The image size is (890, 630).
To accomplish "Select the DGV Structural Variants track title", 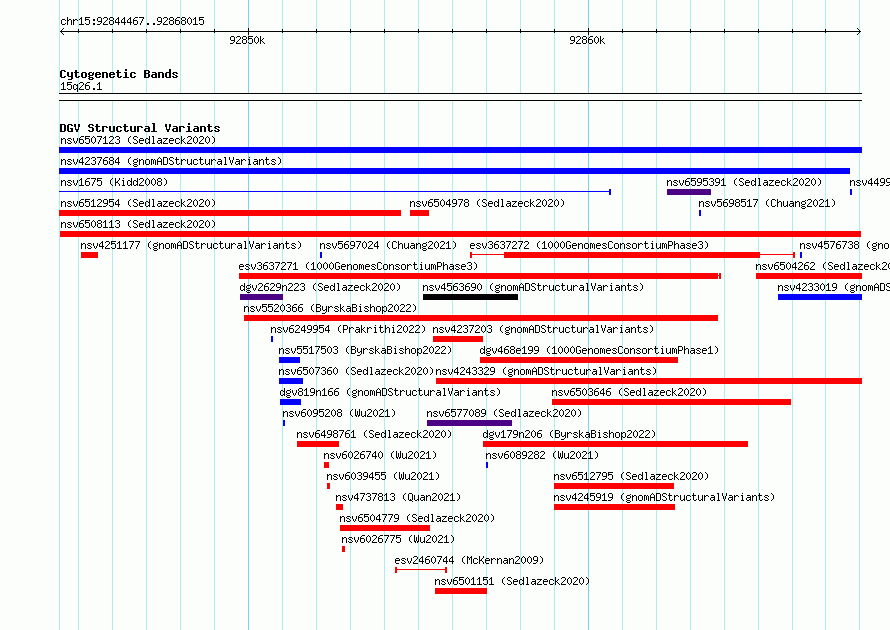I will pyautogui.click(x=140, y=128).
